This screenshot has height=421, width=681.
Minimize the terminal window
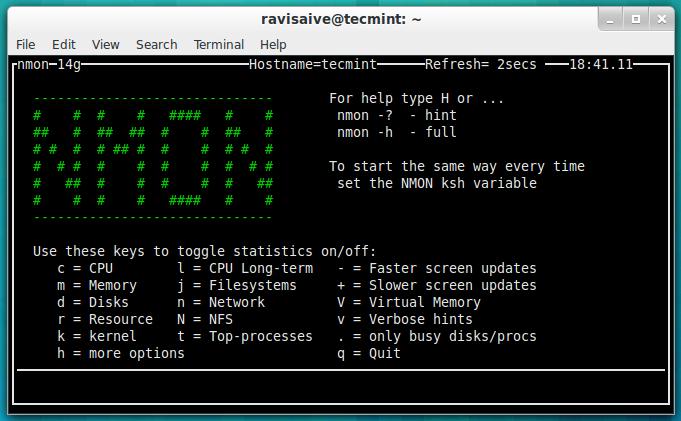tap(614, 18)
